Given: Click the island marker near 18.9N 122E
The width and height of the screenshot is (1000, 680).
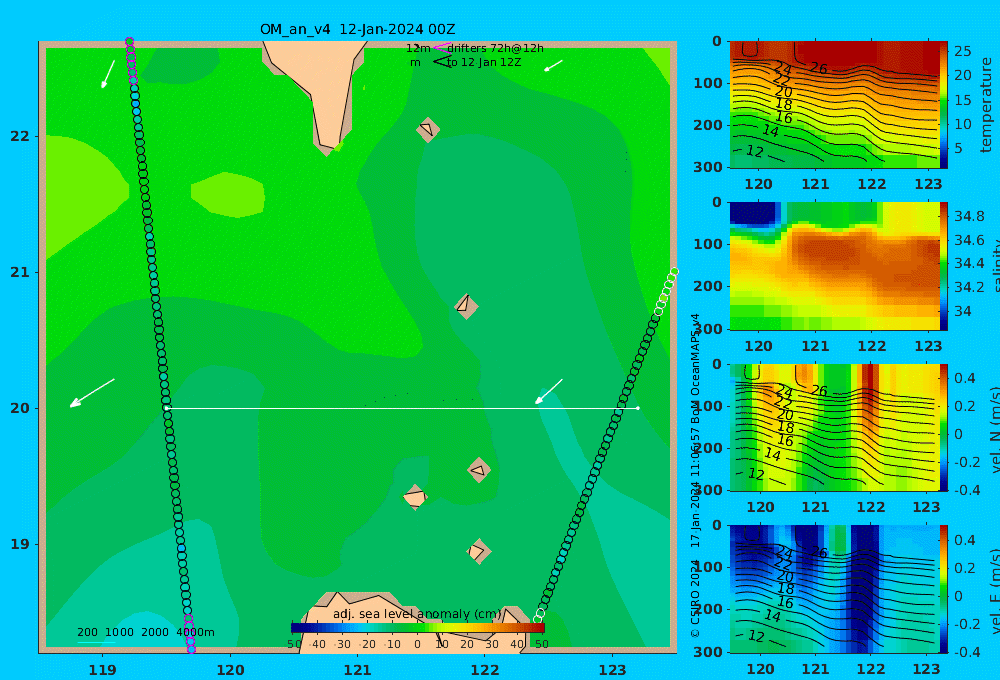Looking at the screenshot, I should [x=478, y=551].
